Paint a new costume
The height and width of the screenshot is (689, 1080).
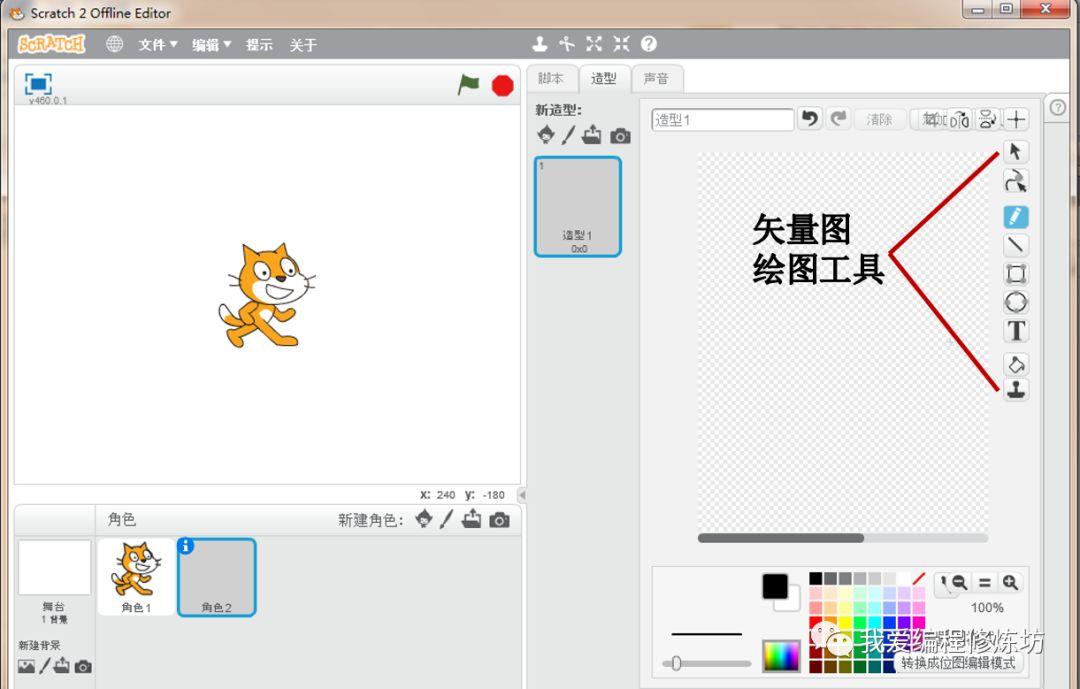[x=568, y=134]
